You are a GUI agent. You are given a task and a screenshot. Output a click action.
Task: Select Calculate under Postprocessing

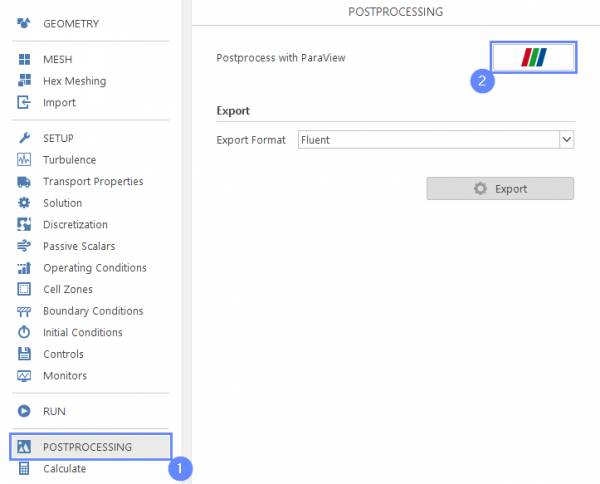click(64, 469)
